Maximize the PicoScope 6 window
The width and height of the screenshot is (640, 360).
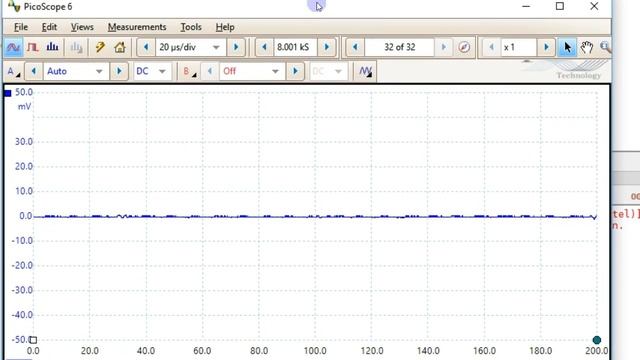(x=560, y=7)
